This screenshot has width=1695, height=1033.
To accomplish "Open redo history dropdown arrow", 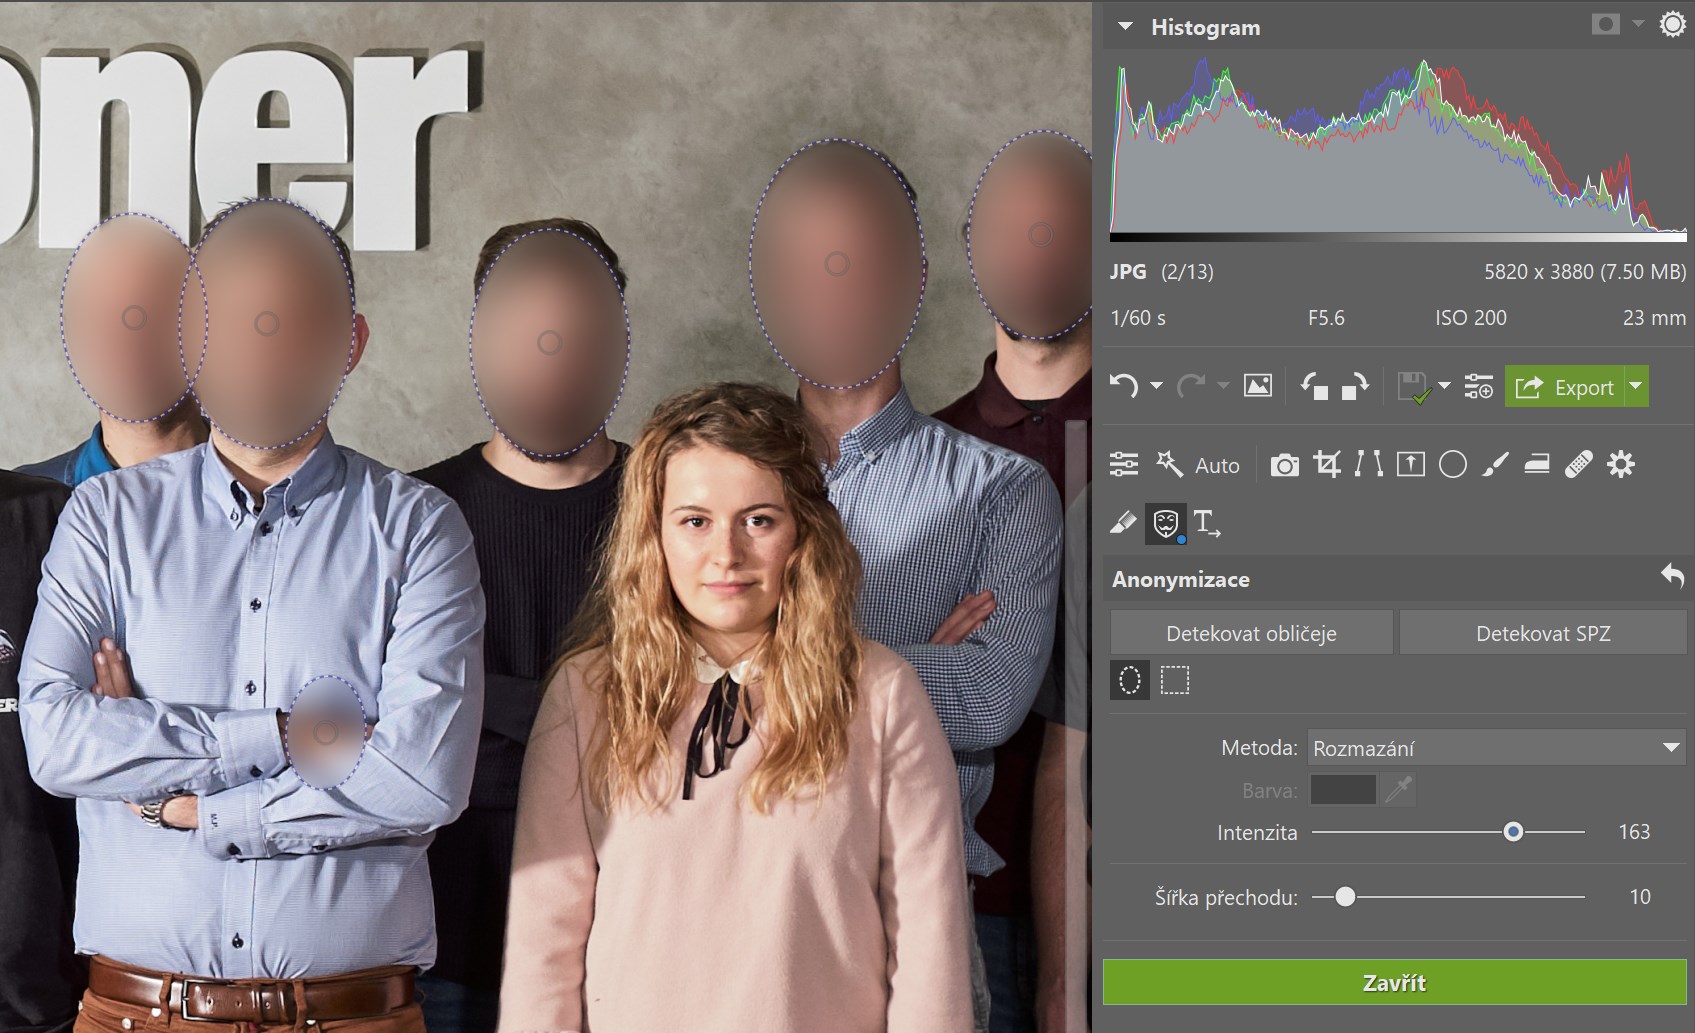I will [x=1222, y=386].
